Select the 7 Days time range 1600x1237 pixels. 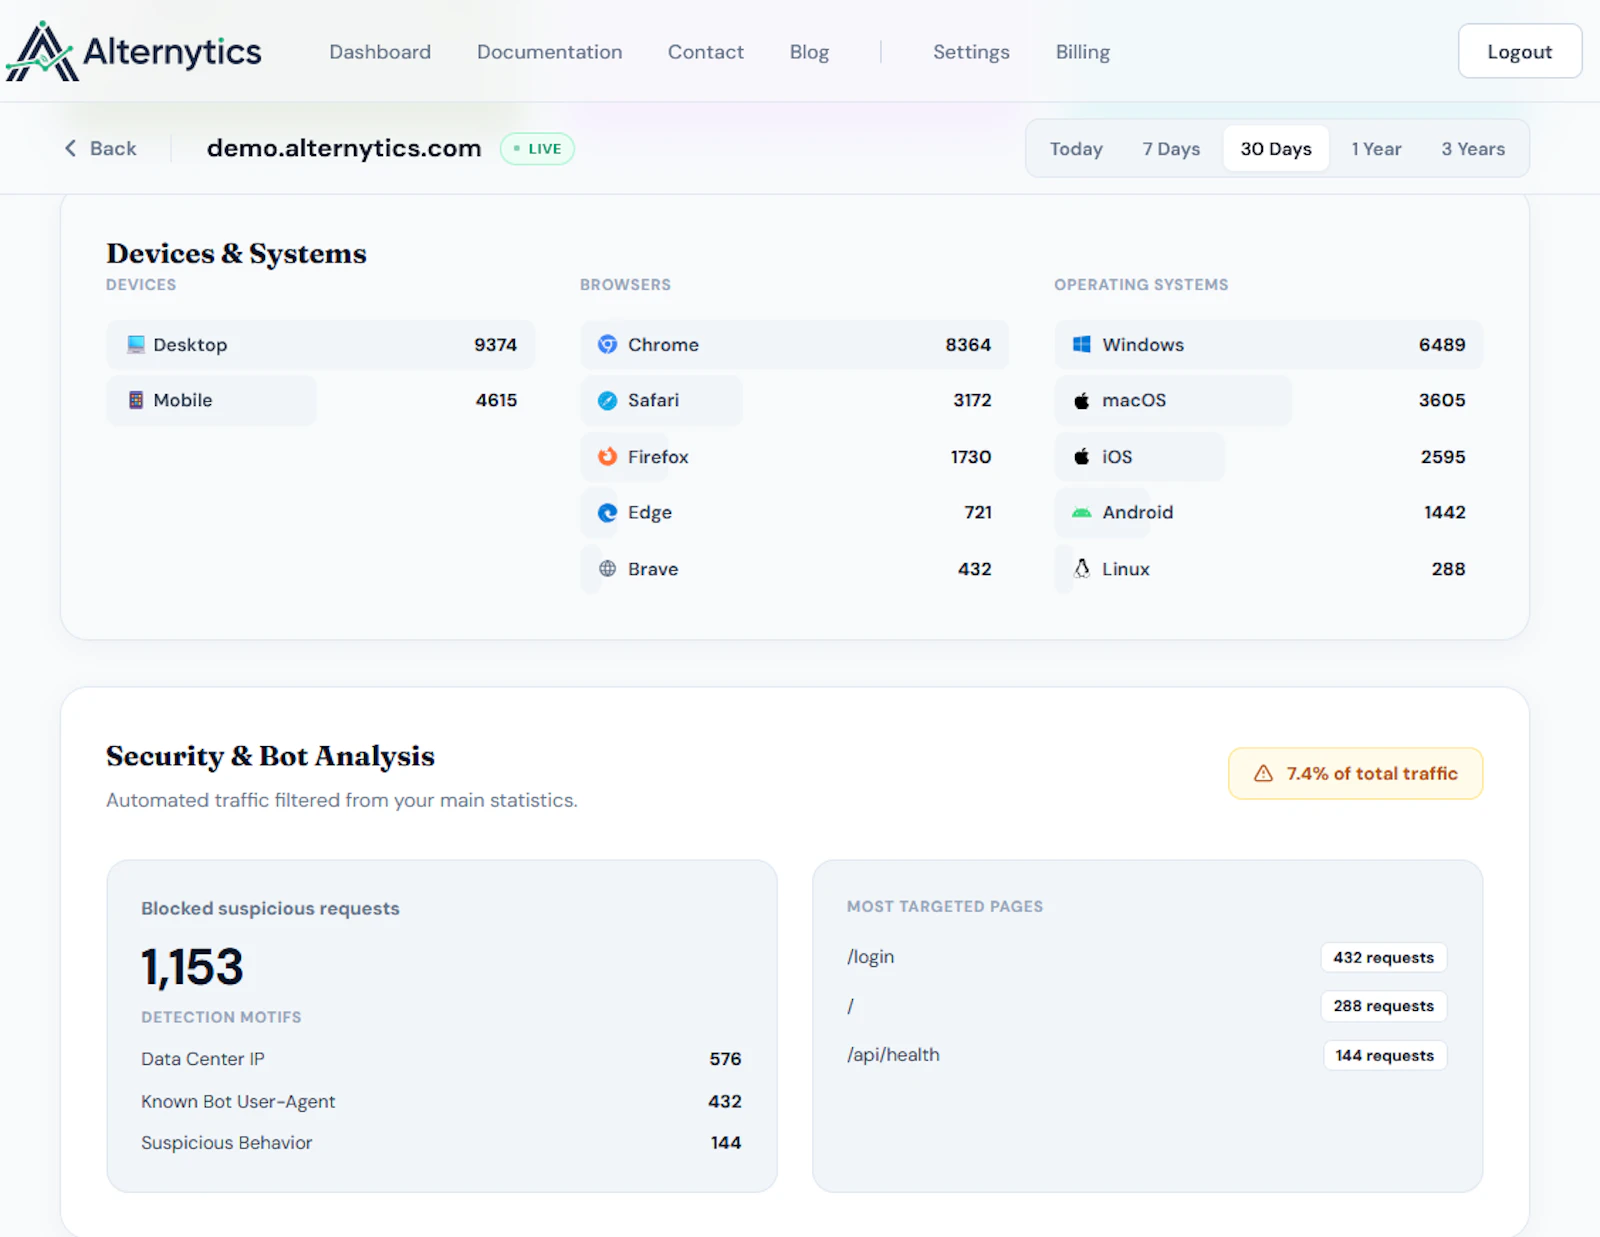(x=1171, y=149)
